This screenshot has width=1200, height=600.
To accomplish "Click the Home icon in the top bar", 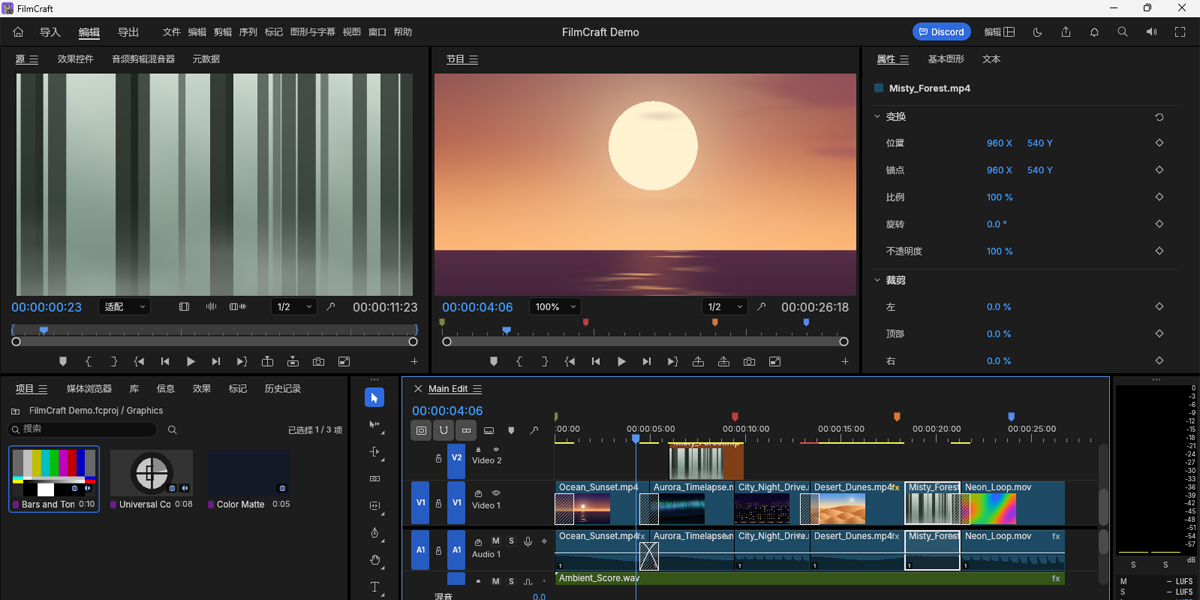I will [18, 32].
